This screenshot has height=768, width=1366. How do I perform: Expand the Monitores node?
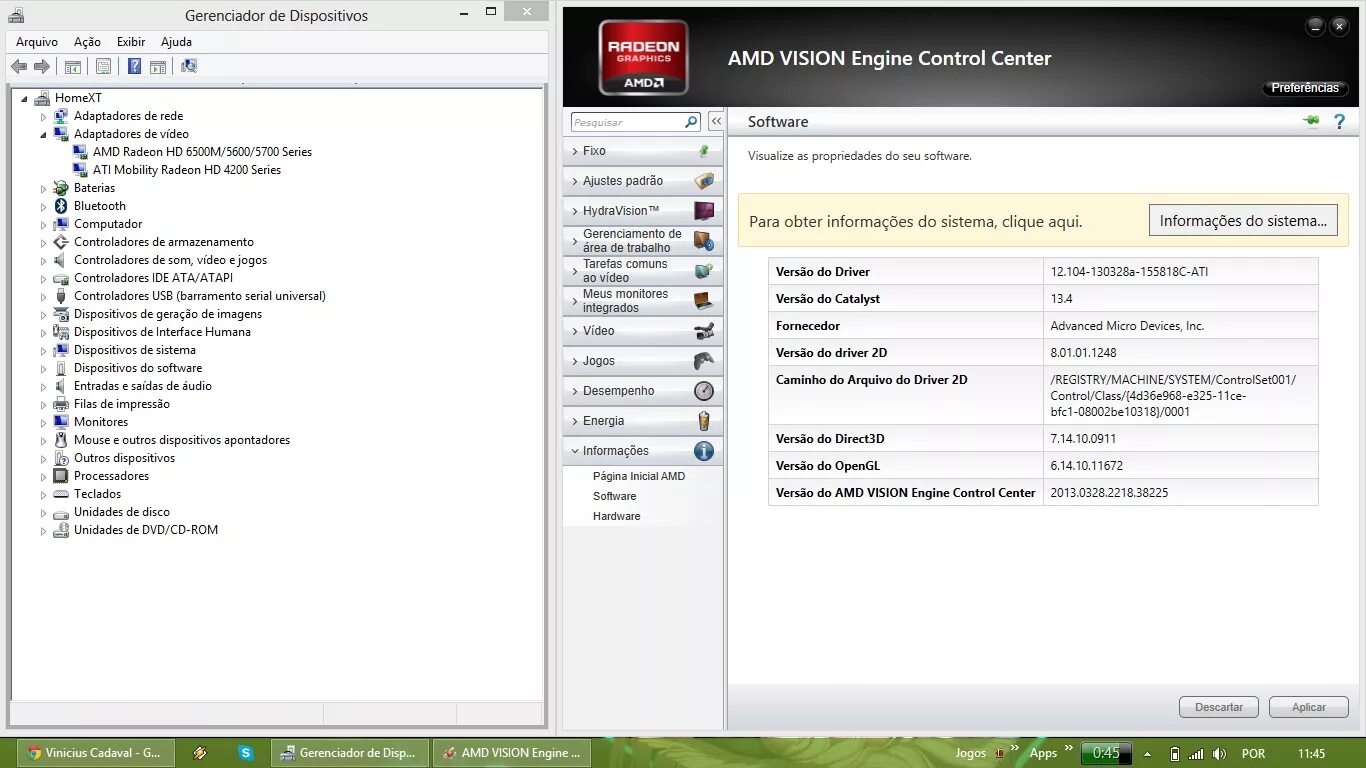(43, 423)
